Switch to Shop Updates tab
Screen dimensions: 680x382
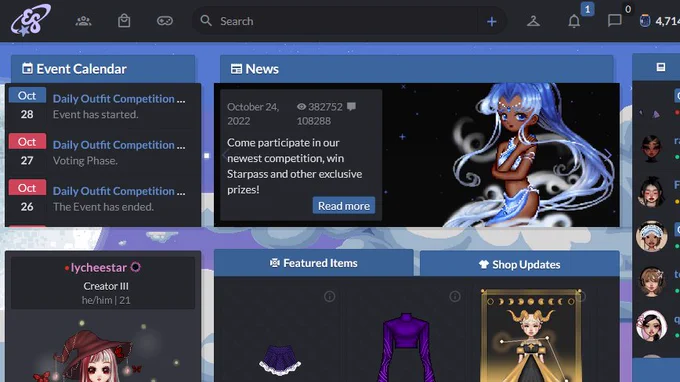pyautogui.click(x=520, y=264)
